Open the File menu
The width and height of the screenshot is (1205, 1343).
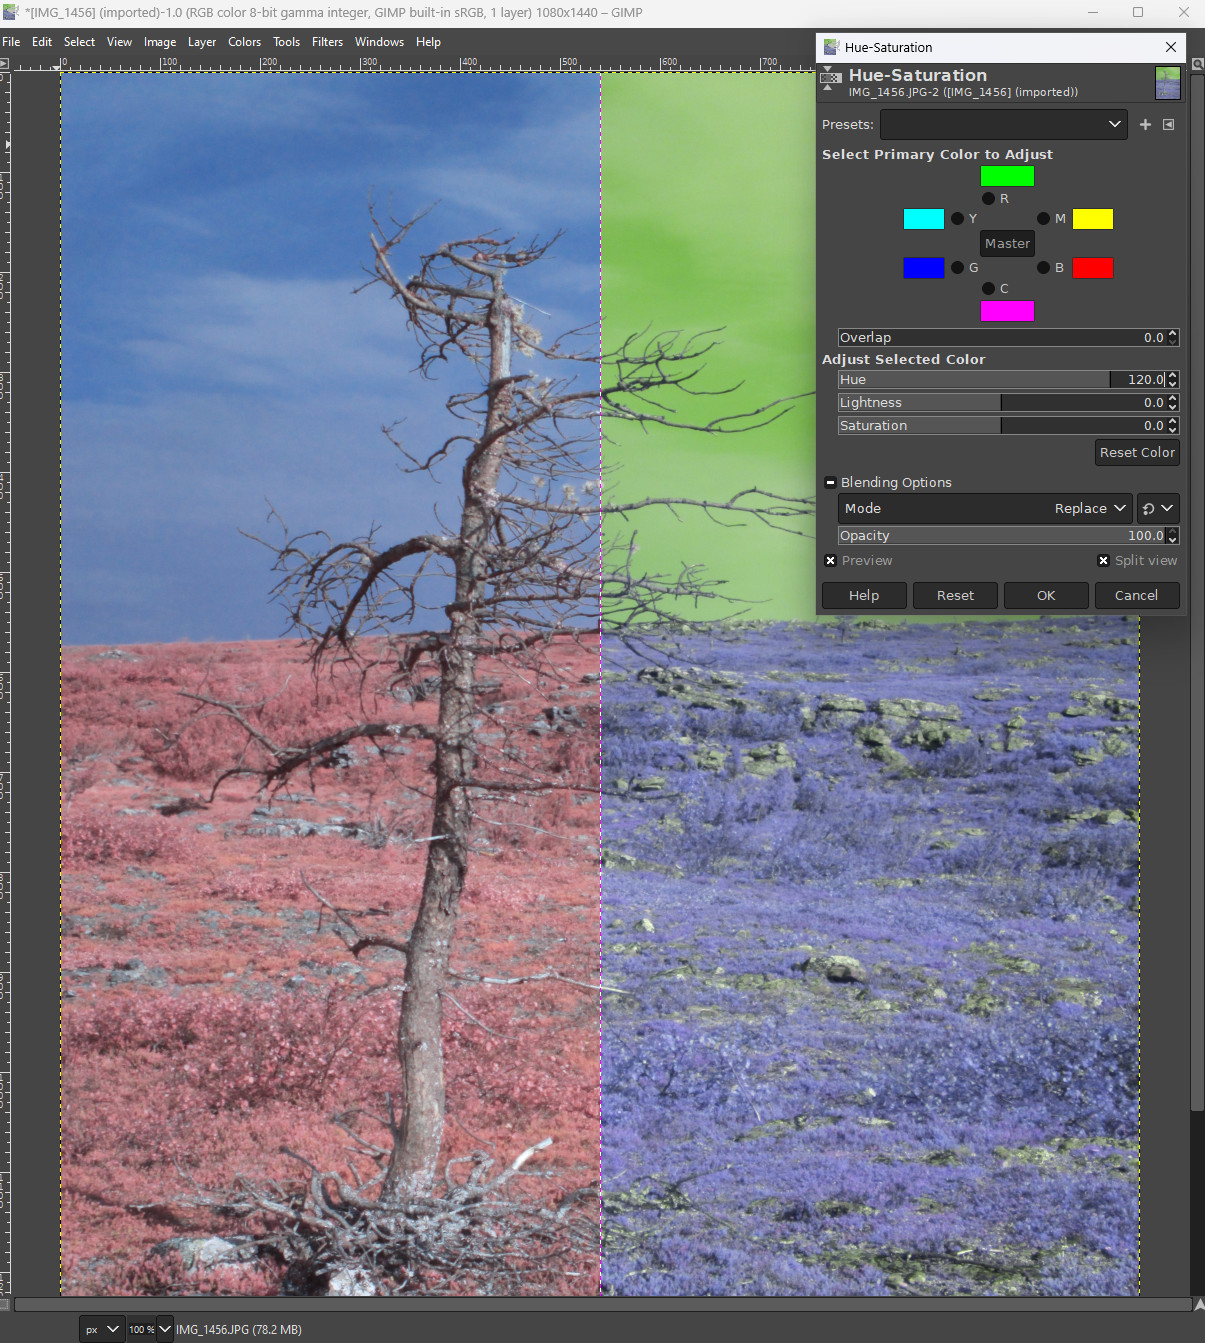11,42
